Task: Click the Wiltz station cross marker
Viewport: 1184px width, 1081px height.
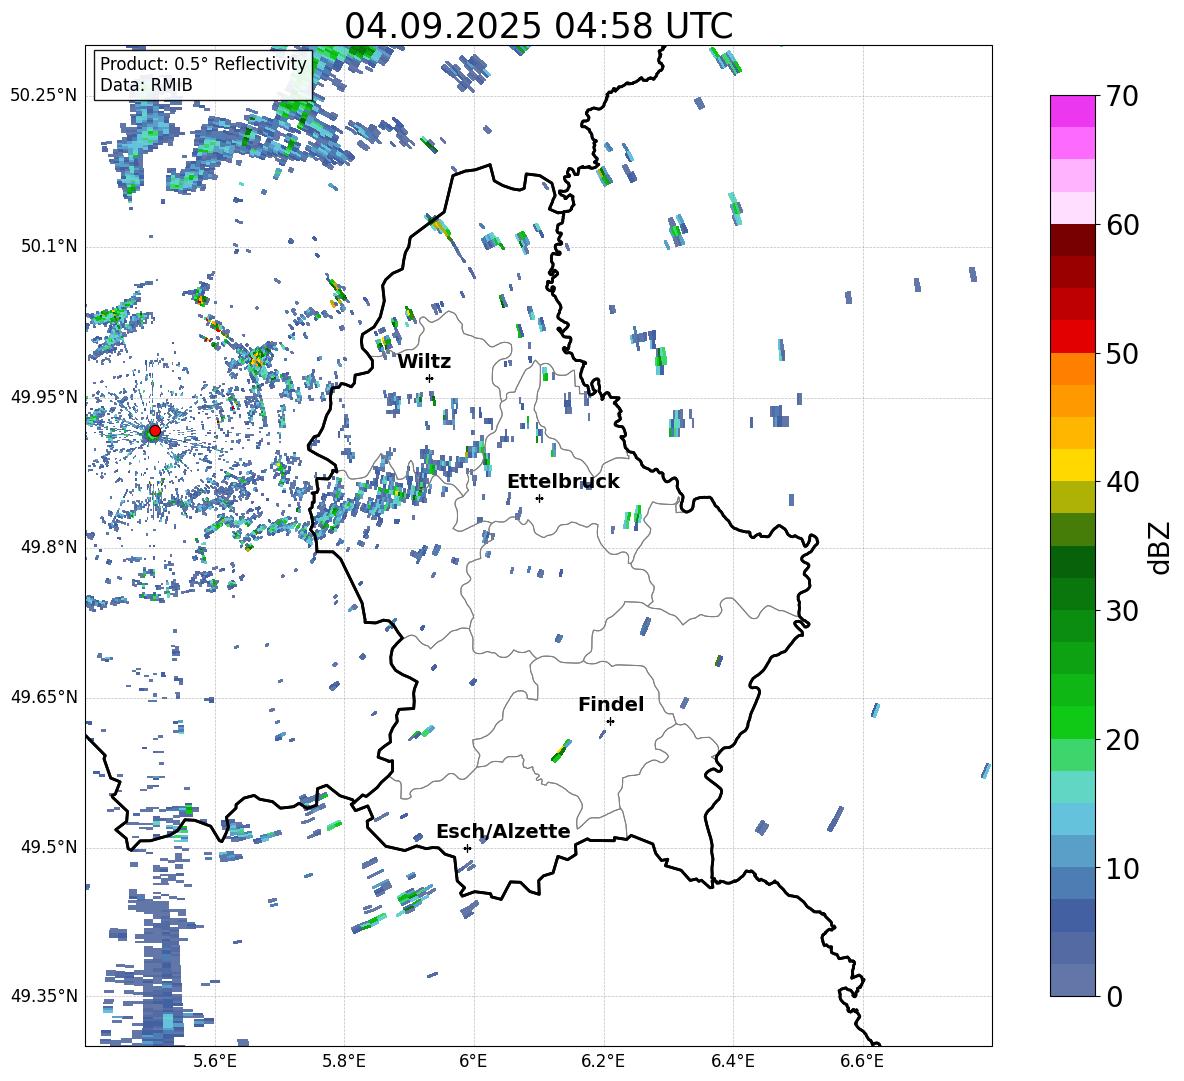Action: click(x=430, y=378)
